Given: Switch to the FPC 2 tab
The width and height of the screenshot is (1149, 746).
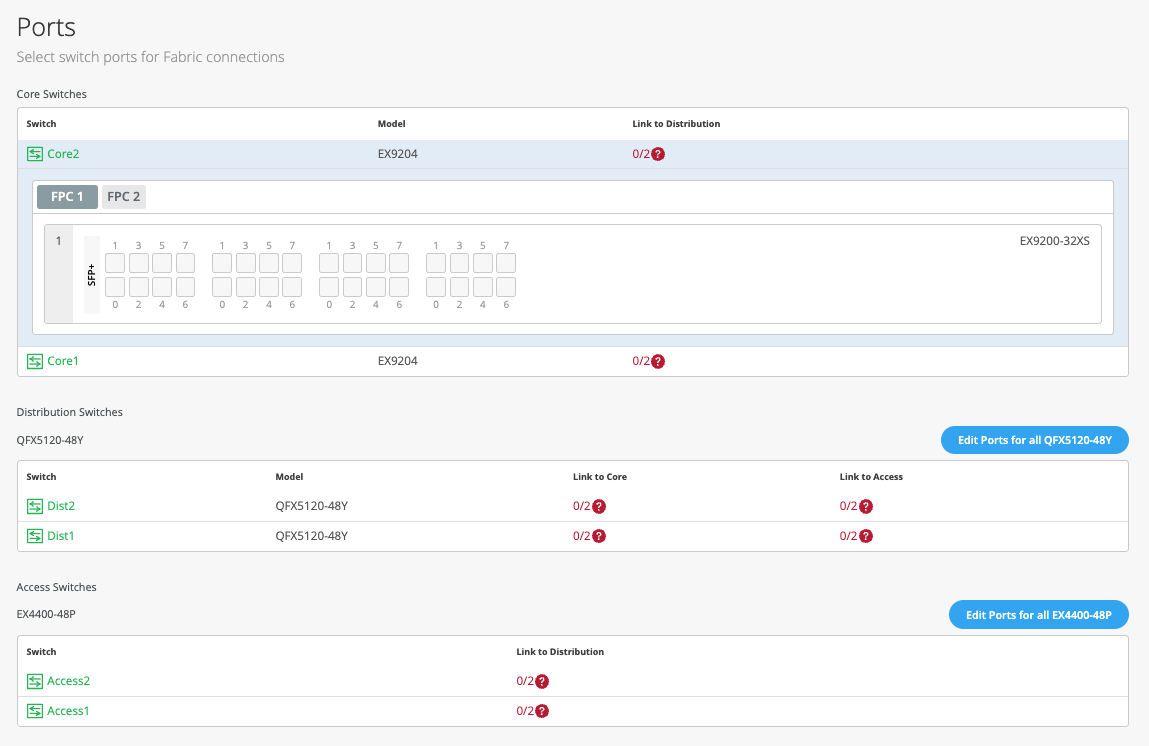Looking at the screenshot, I should pyautogui.click(x=124, y=197).
